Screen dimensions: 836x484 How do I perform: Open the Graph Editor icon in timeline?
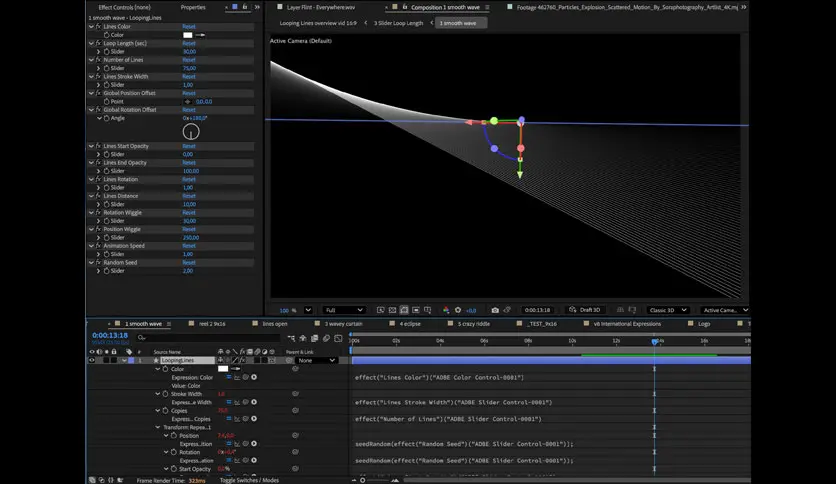[x=338, y=338]
